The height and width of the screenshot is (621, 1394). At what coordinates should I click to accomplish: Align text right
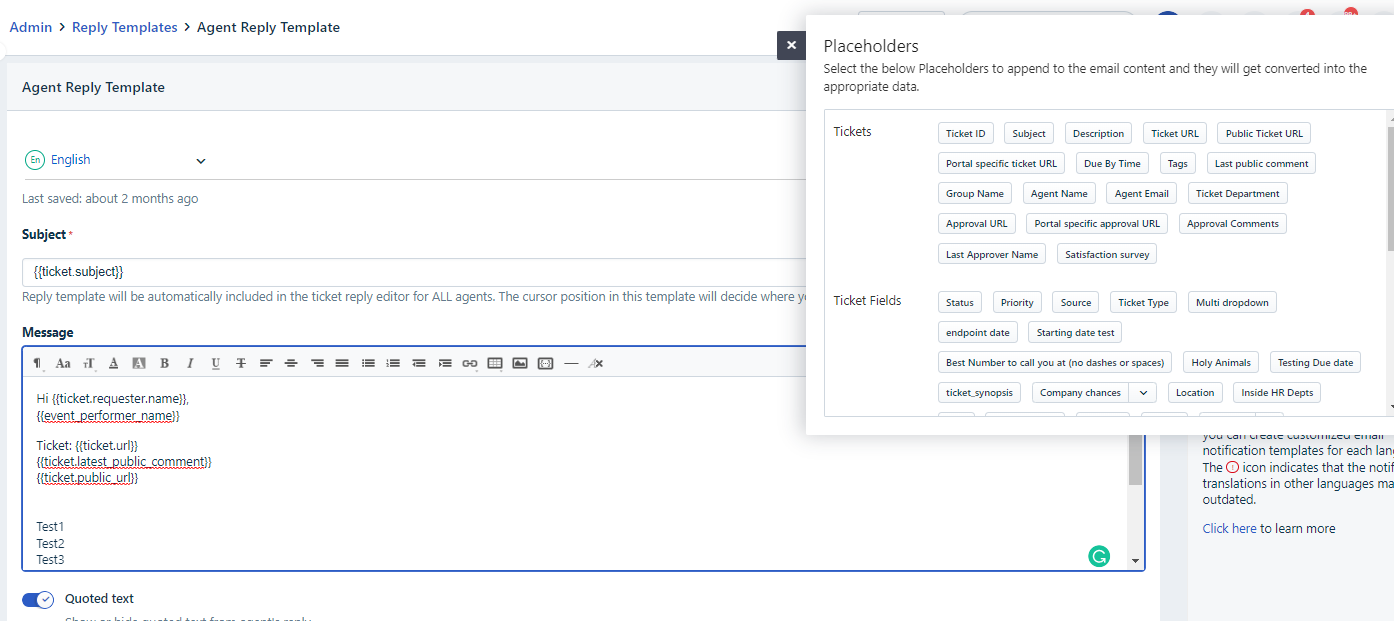click(x=317, y=363)
